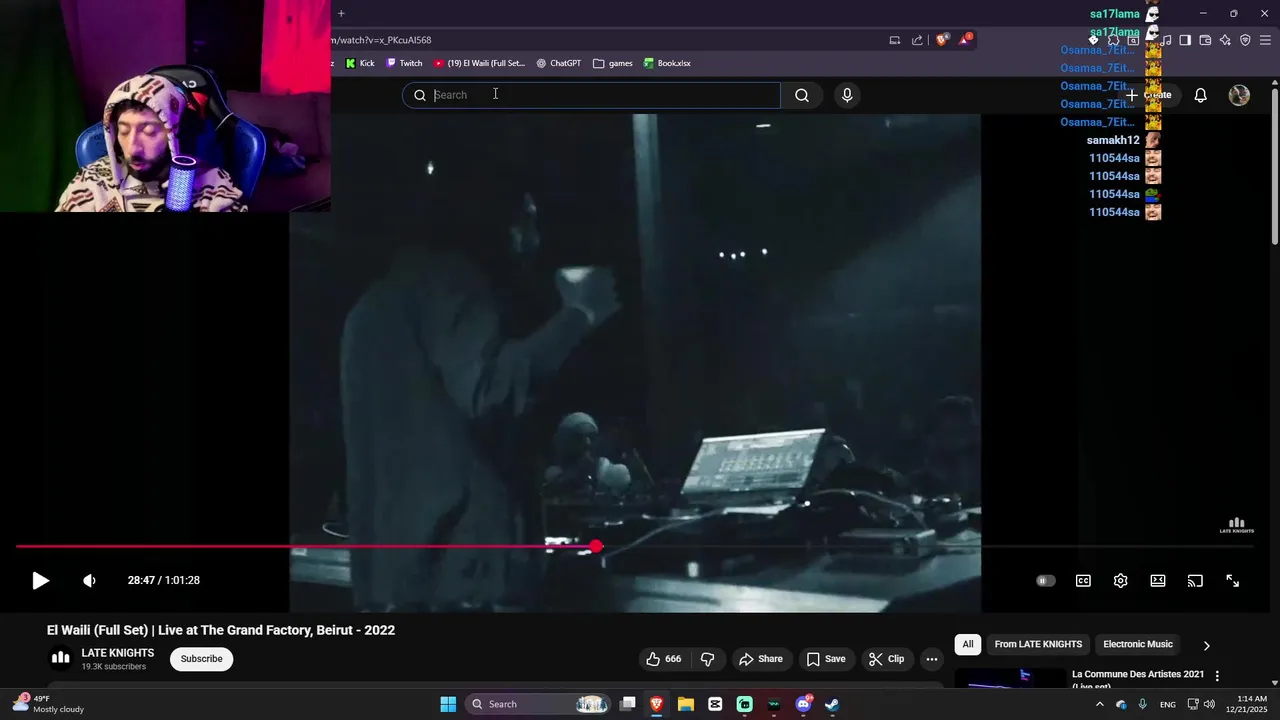Toggle closed captions CC button
Viewport: 1280px width, 720px height.
[x=1083, y=581]
